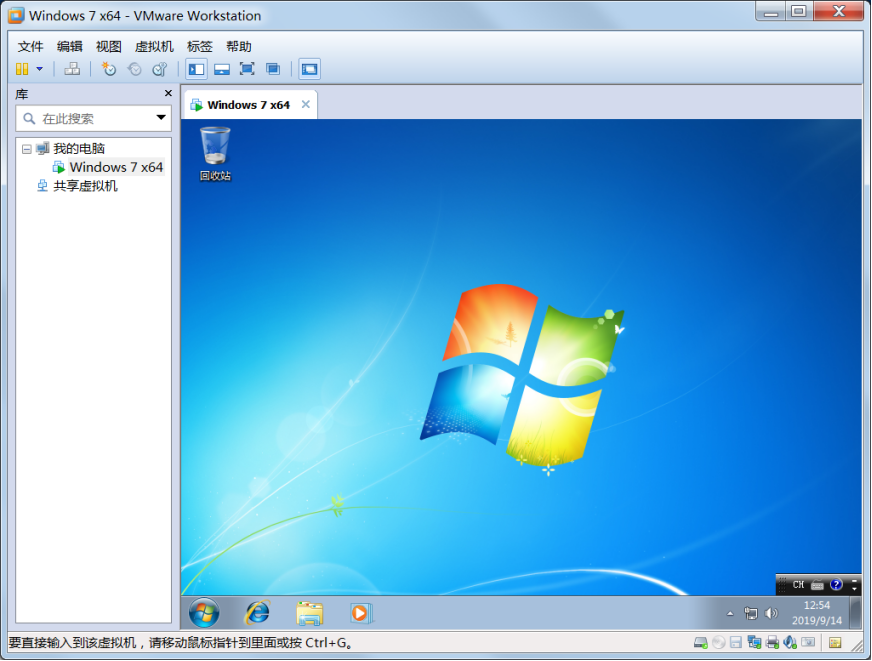
Task: Expand the library search dropdown arrow
Action: click(161, 118)
